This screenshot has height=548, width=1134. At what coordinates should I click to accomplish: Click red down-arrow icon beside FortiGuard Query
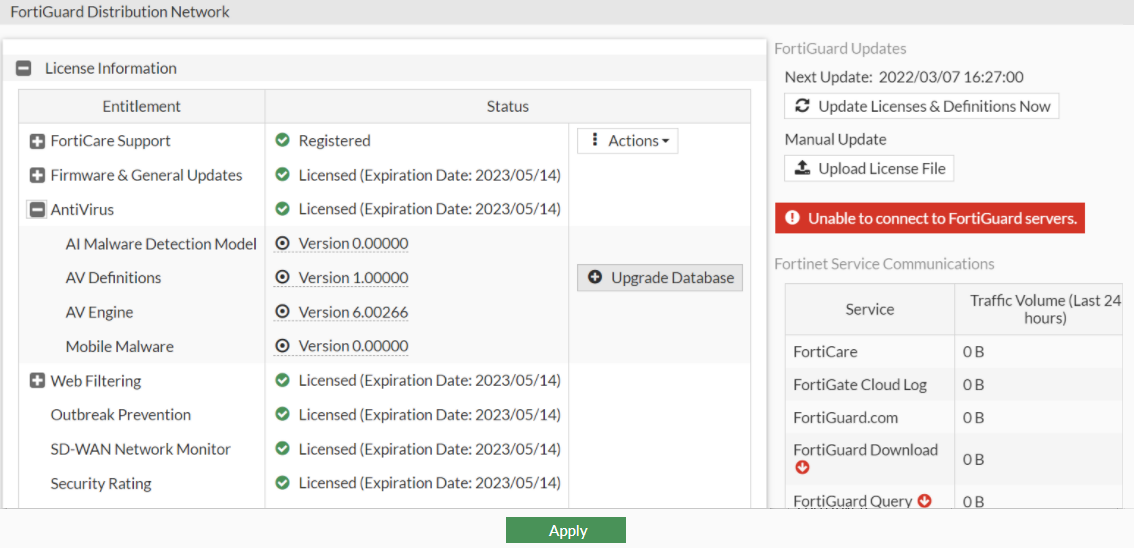pos(924,501)
